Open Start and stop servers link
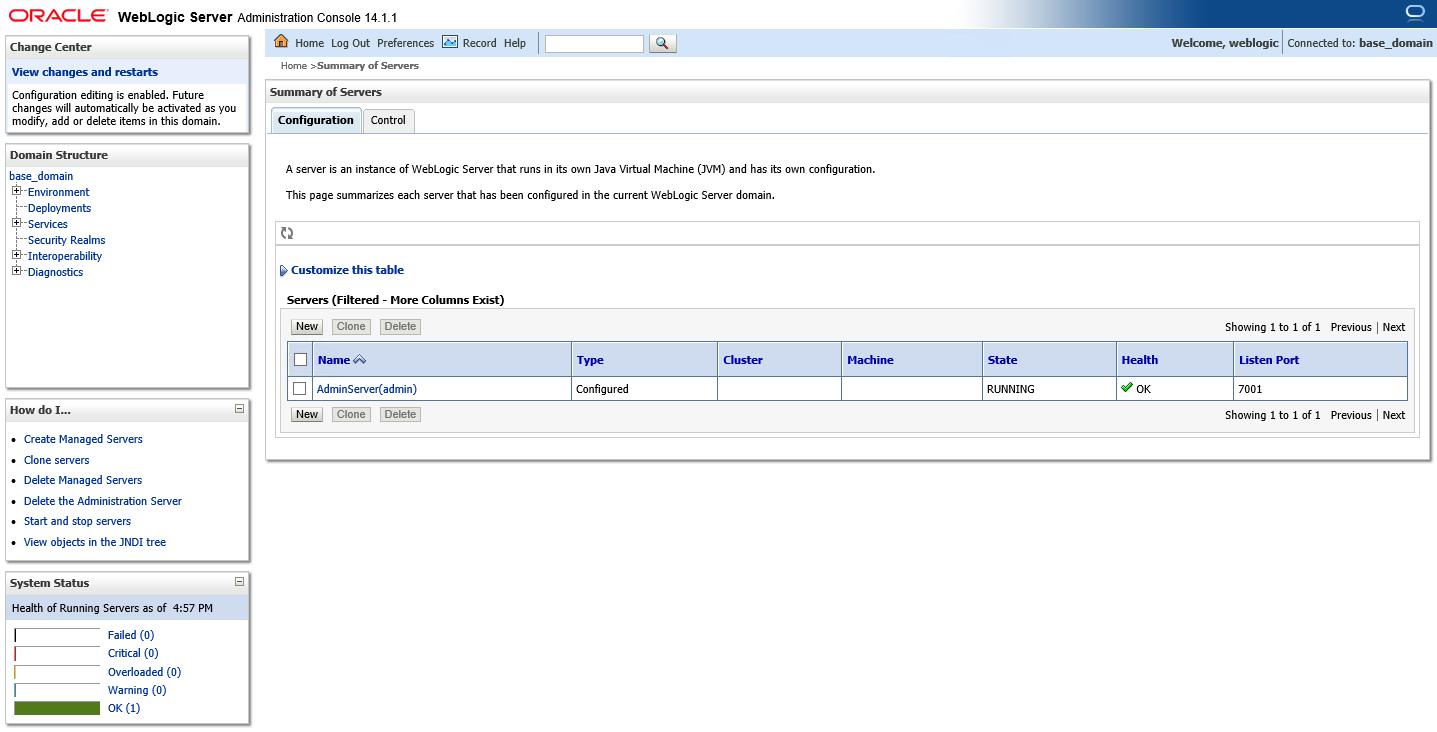This screenshot has height=732, width=1437. pos(77,521)
